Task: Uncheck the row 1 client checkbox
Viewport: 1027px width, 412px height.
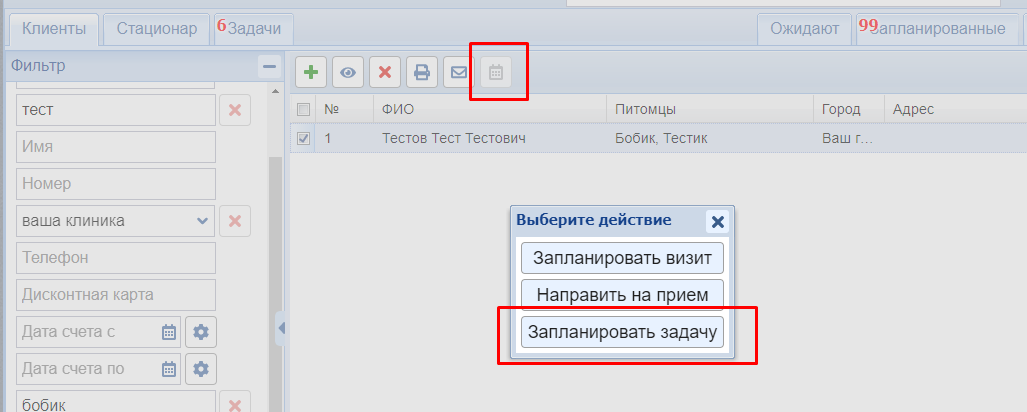Action: pos(303,138)
